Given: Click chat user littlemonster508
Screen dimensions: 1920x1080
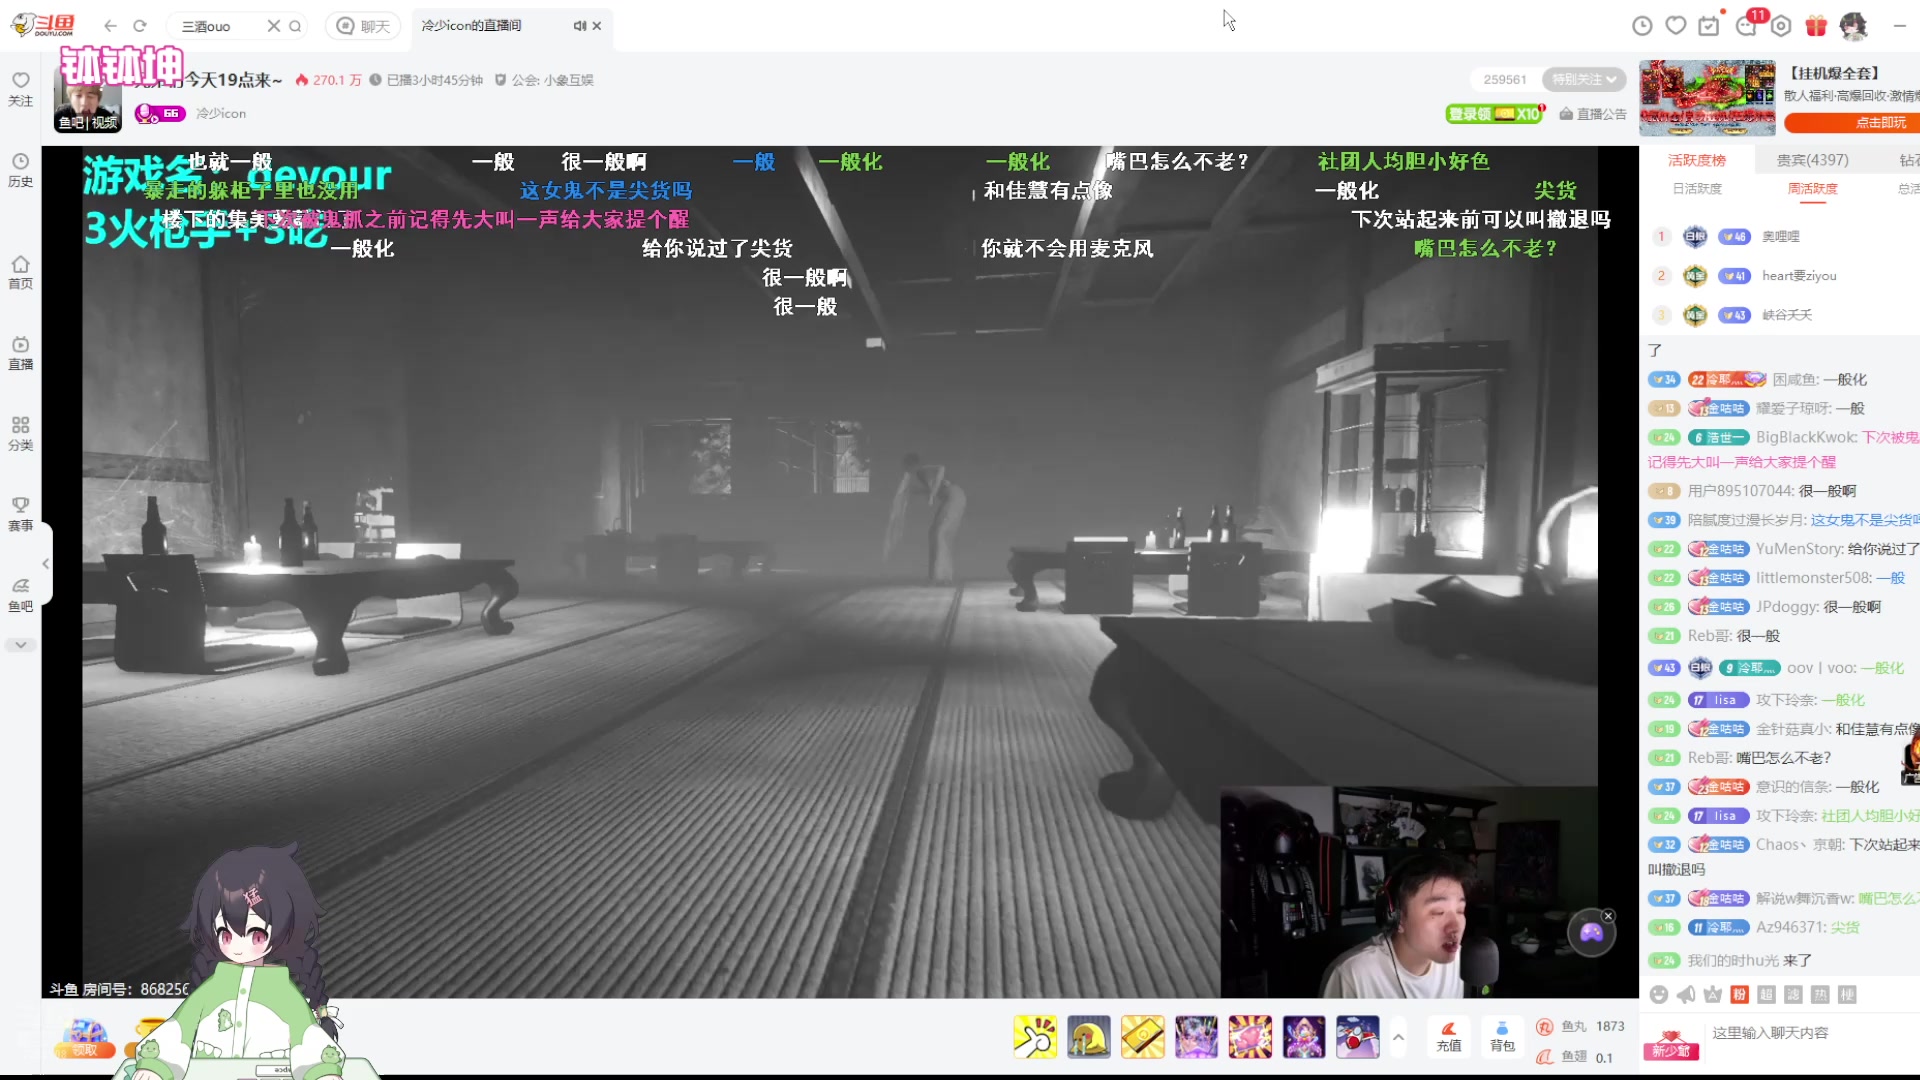Looking at the screenshot, I should click(1813, 578).
